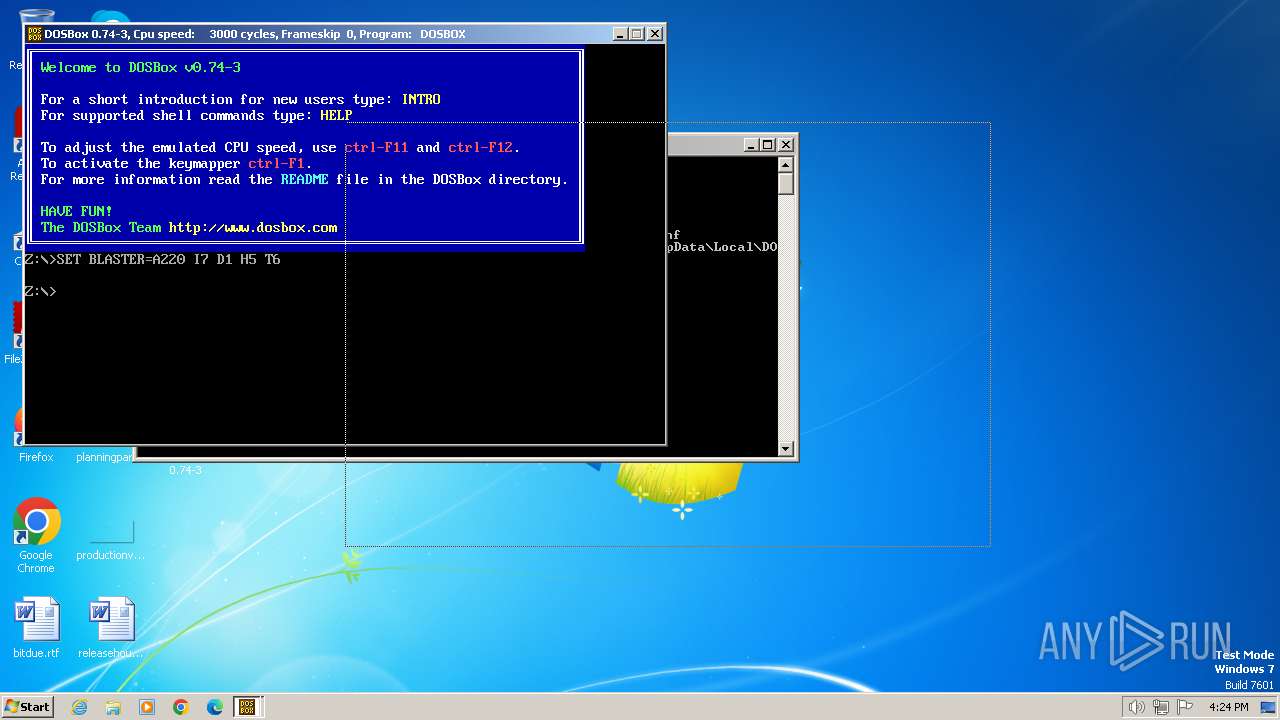Screen dimensions: 1280x720
Task: Maximize the DOSBox status window behind
Action: click(x=767, y=145)
